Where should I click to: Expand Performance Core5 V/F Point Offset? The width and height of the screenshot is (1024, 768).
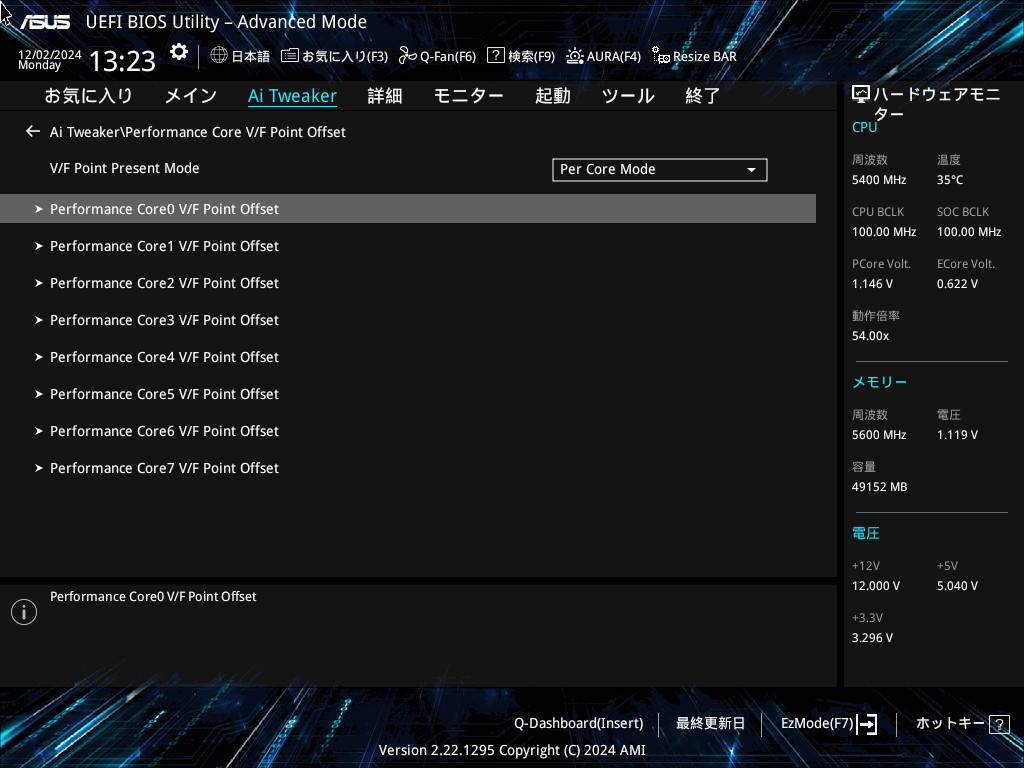408,394
